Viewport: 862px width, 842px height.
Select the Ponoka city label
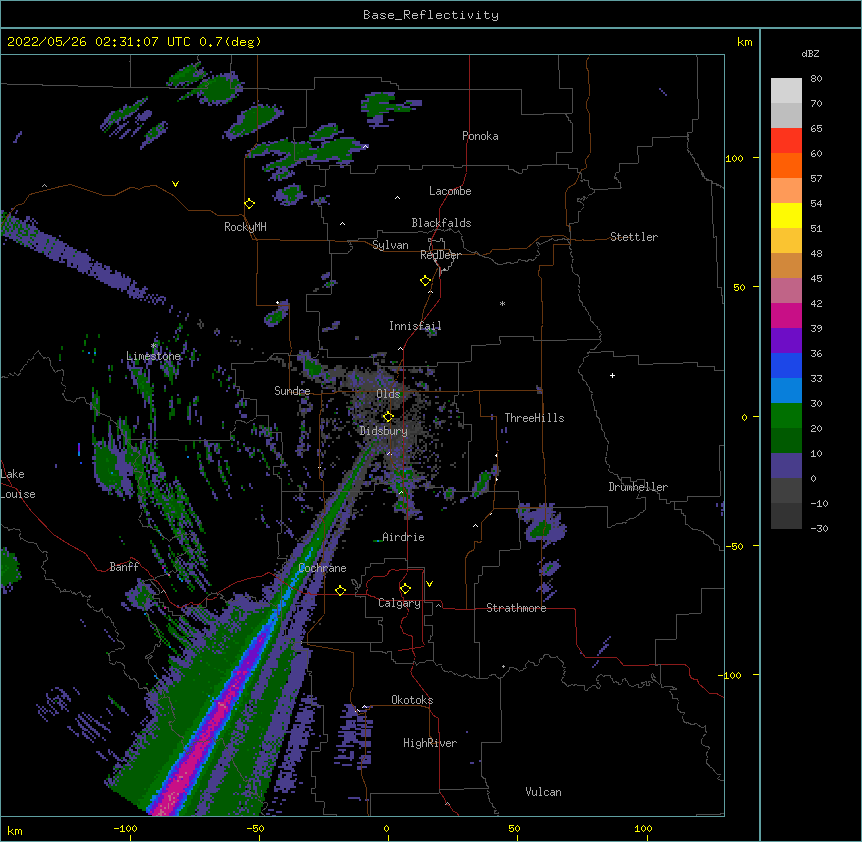click(x=480, y=136)
